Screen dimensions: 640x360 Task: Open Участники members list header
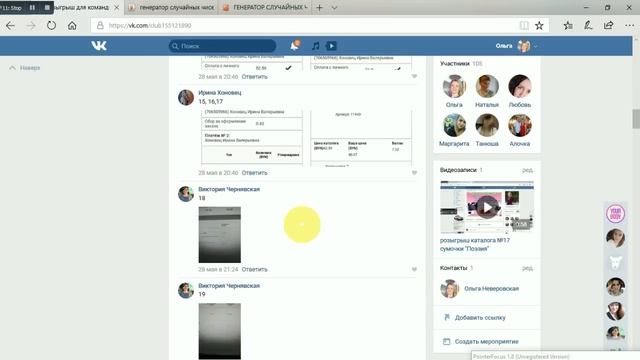click(x=461, y=63)
